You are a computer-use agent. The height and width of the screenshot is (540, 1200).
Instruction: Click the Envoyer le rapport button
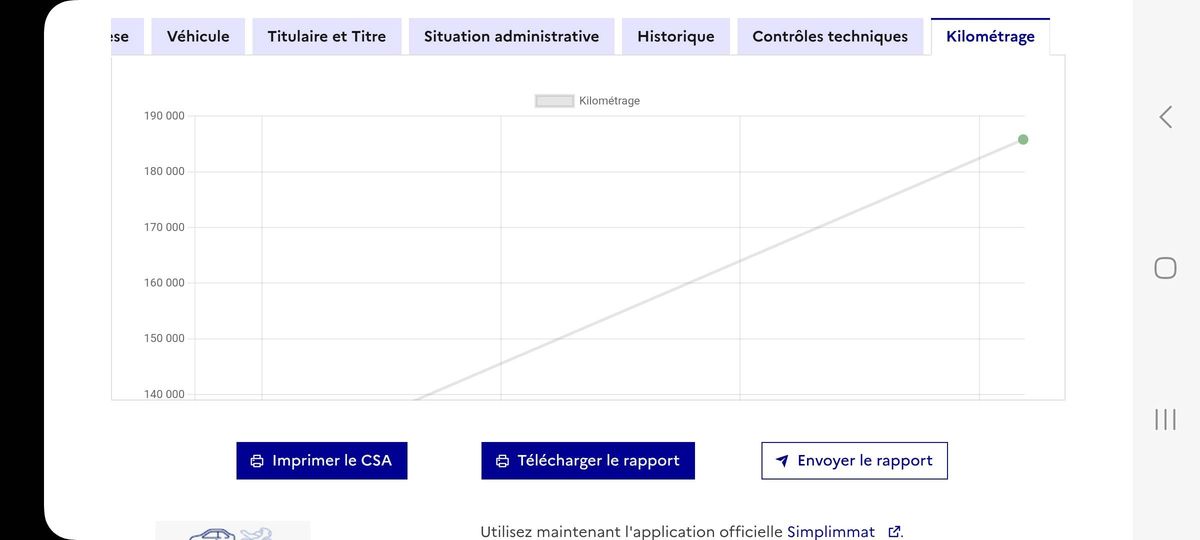click(x=854, y=461)
